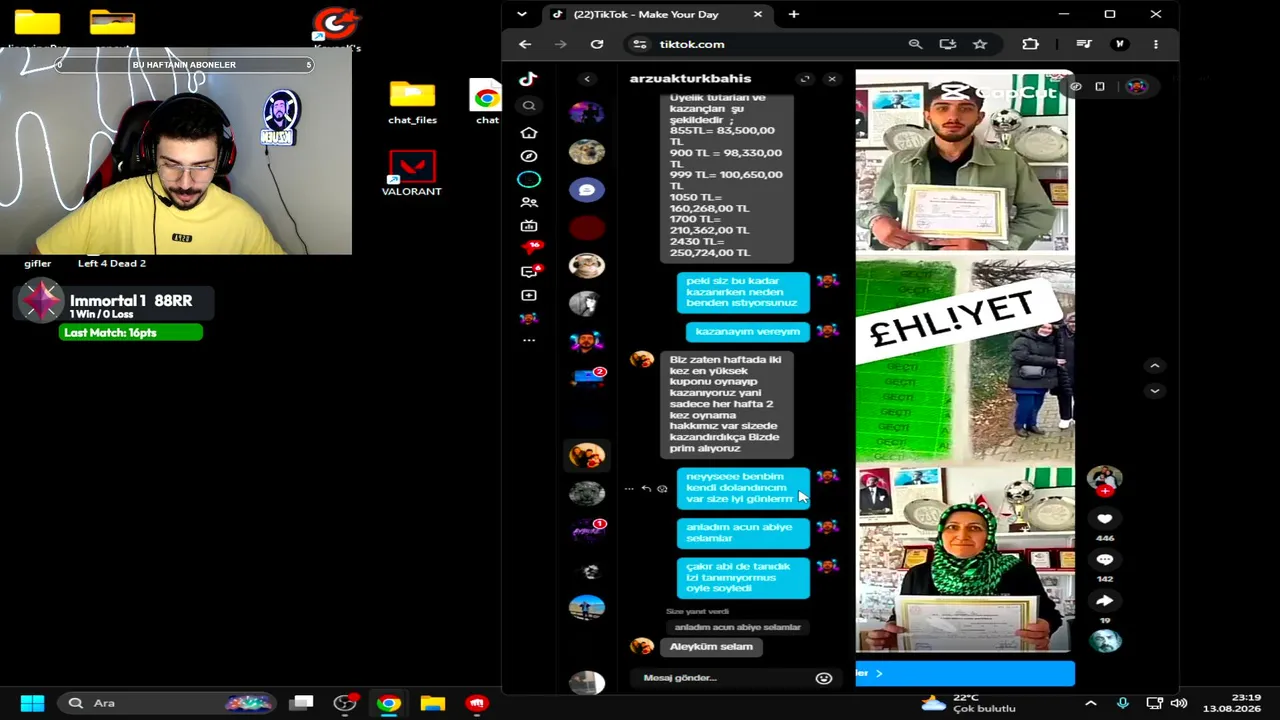The image size is (1280, 720).
Task: React to the 'neyyseee benbim' message
Action: click(x=662, y=489)
